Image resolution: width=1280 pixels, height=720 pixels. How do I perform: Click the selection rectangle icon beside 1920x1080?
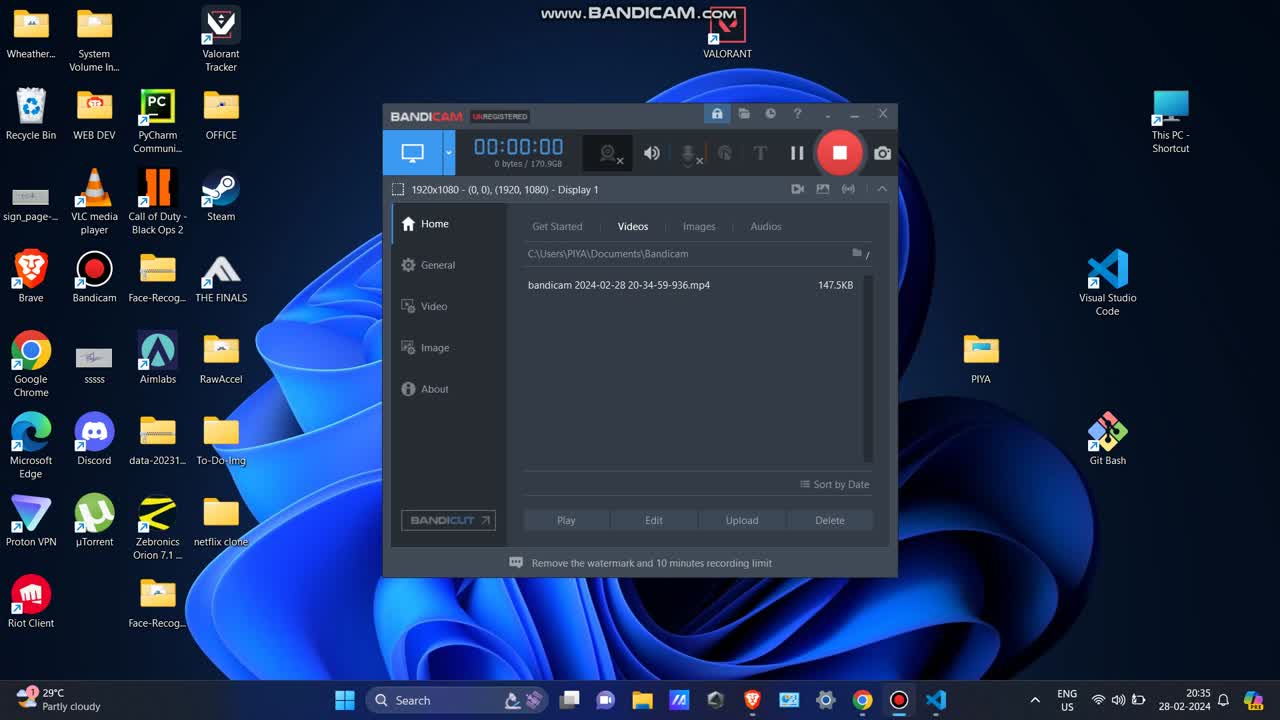398,189
